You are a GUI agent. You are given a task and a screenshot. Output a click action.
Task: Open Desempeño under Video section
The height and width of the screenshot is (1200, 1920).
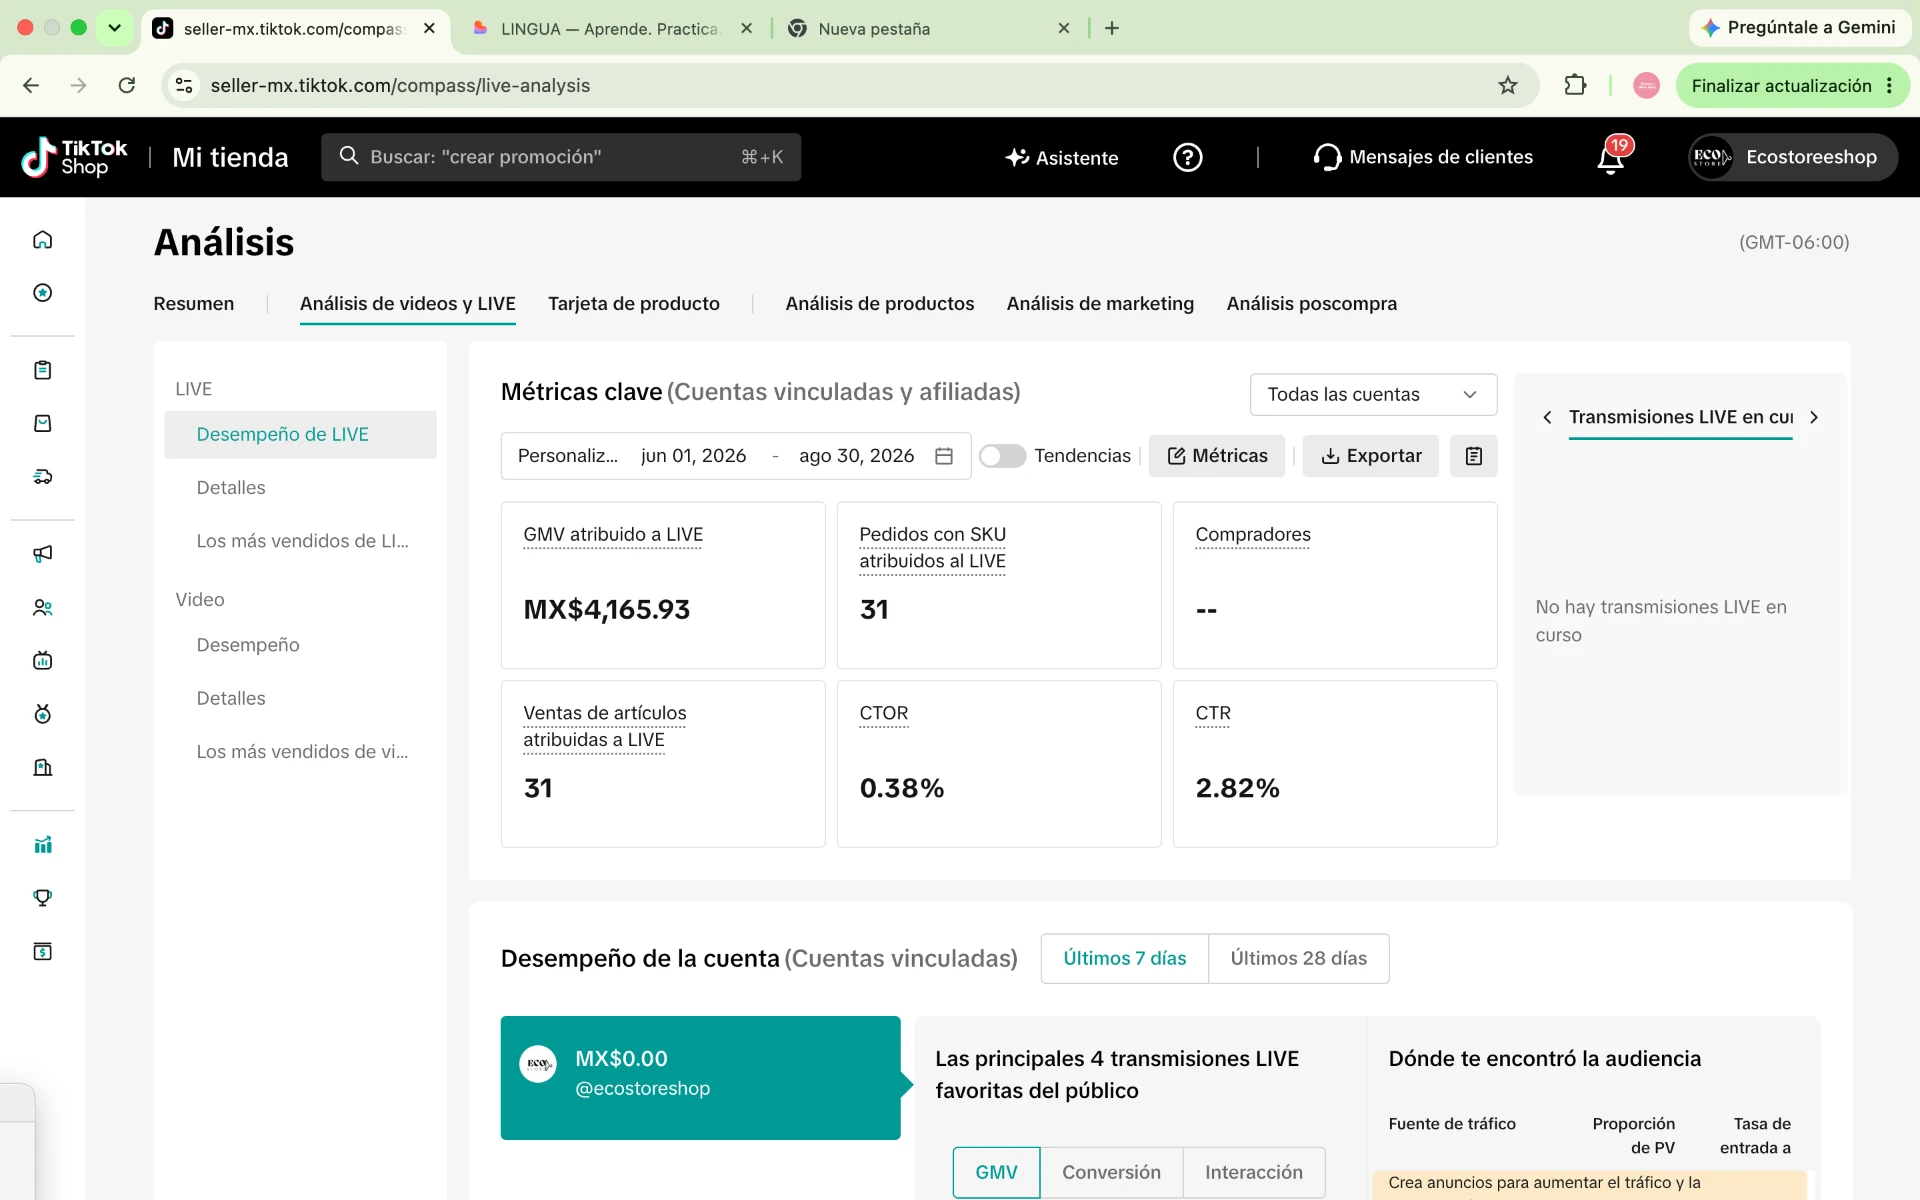click(x=248, y=645)
